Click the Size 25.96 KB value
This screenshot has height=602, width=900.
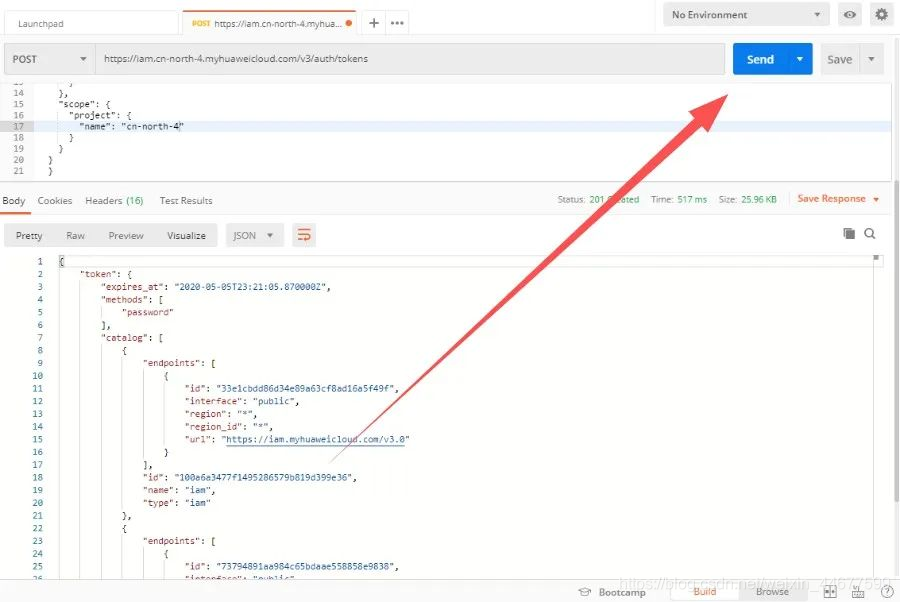[x=758, y=199]
